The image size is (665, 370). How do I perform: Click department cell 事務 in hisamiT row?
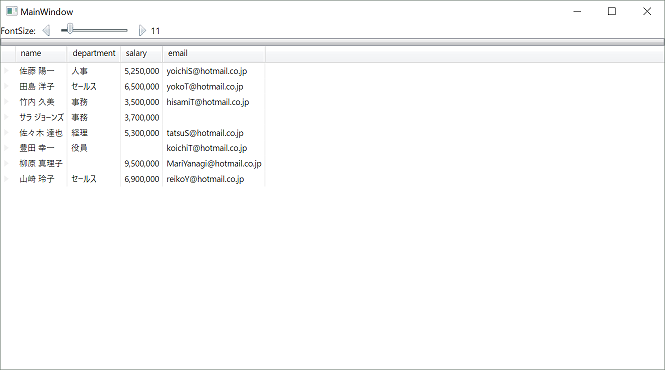(x=94, y=102)
